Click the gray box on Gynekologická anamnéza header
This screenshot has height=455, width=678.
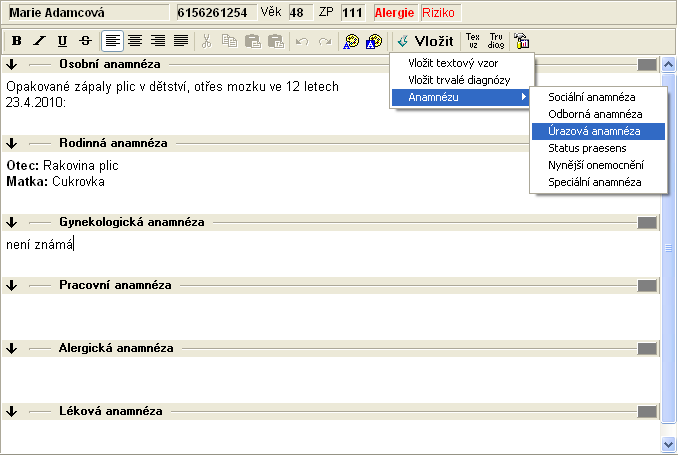(647, 222)
